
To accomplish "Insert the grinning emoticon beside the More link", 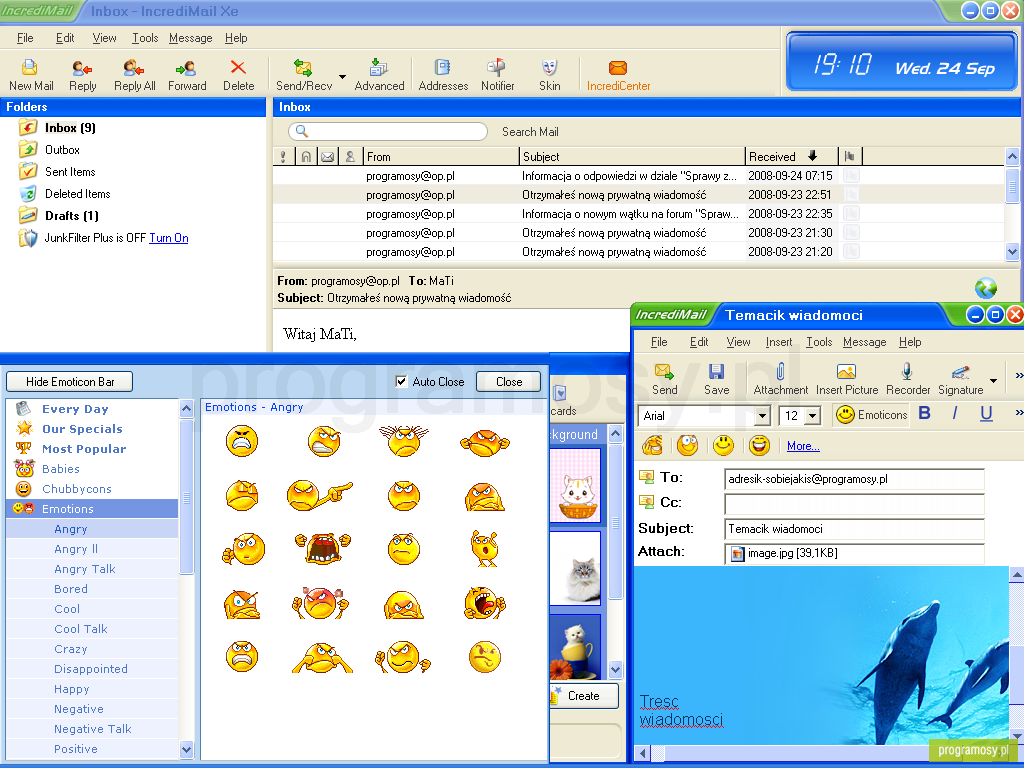I will pyautogui.click(x=759, y=445).
